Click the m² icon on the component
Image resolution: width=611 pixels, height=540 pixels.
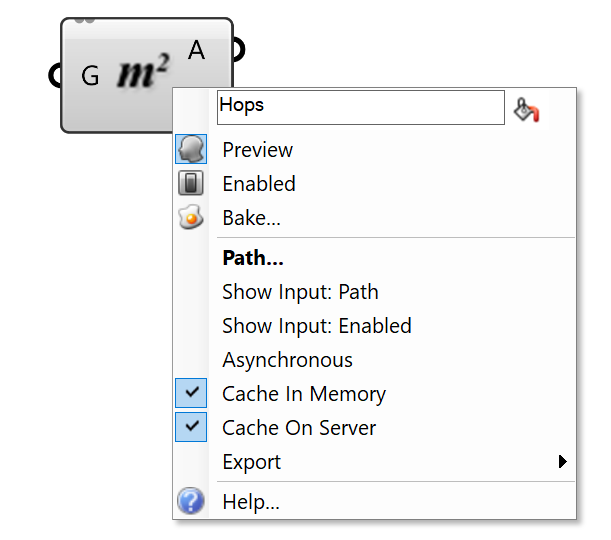coord(144,73)
